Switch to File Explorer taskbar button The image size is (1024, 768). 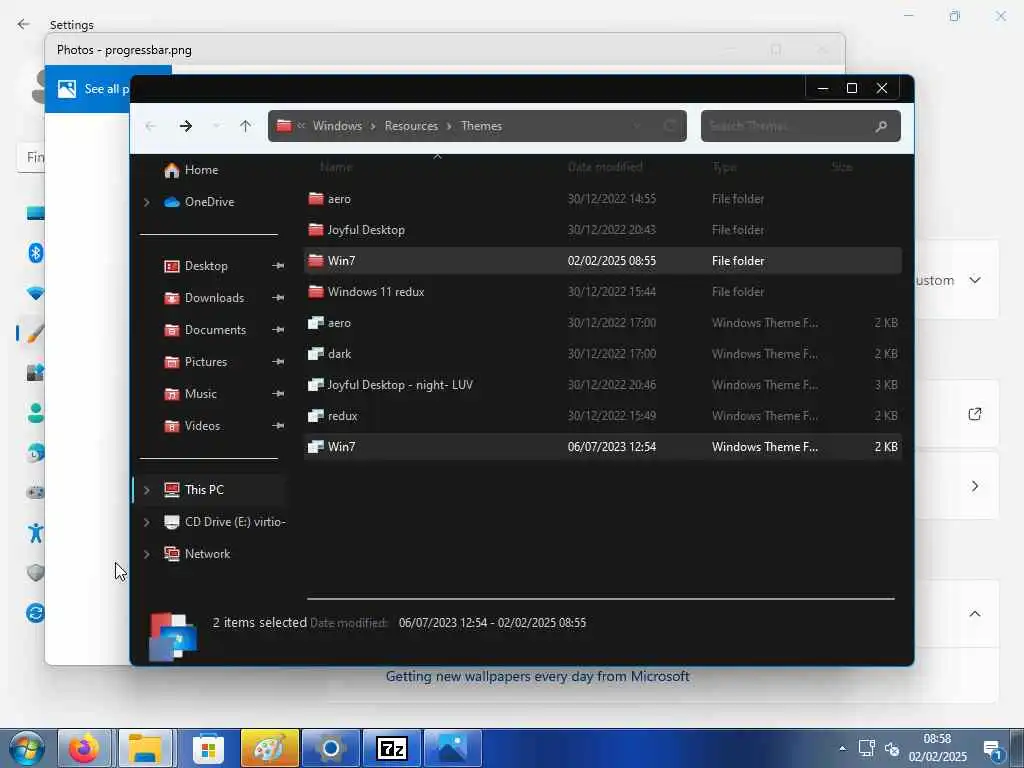pos(145,748)
